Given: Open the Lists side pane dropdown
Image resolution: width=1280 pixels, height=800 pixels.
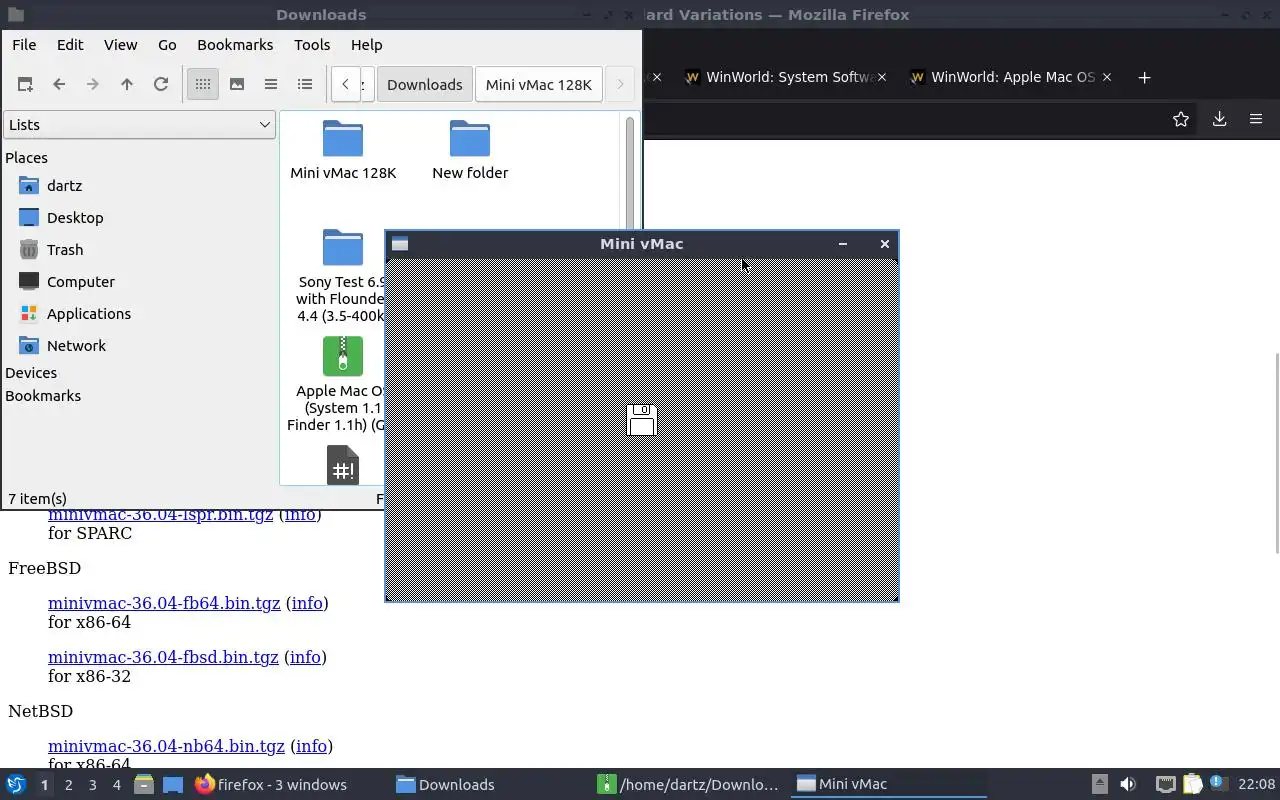Looking at the screenshot, I should pos(139,124).
